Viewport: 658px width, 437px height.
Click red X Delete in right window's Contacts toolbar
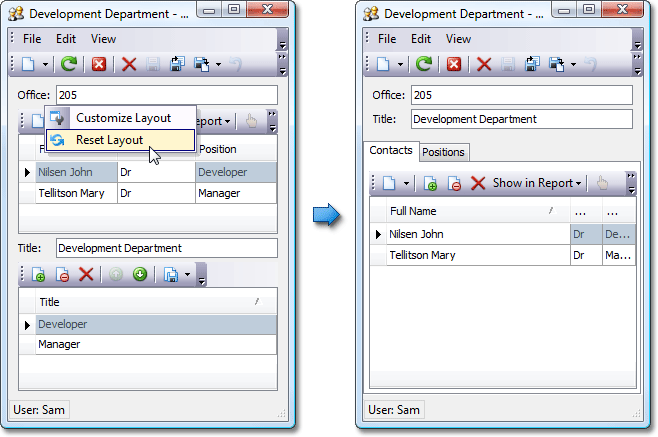tap(478, 183)
